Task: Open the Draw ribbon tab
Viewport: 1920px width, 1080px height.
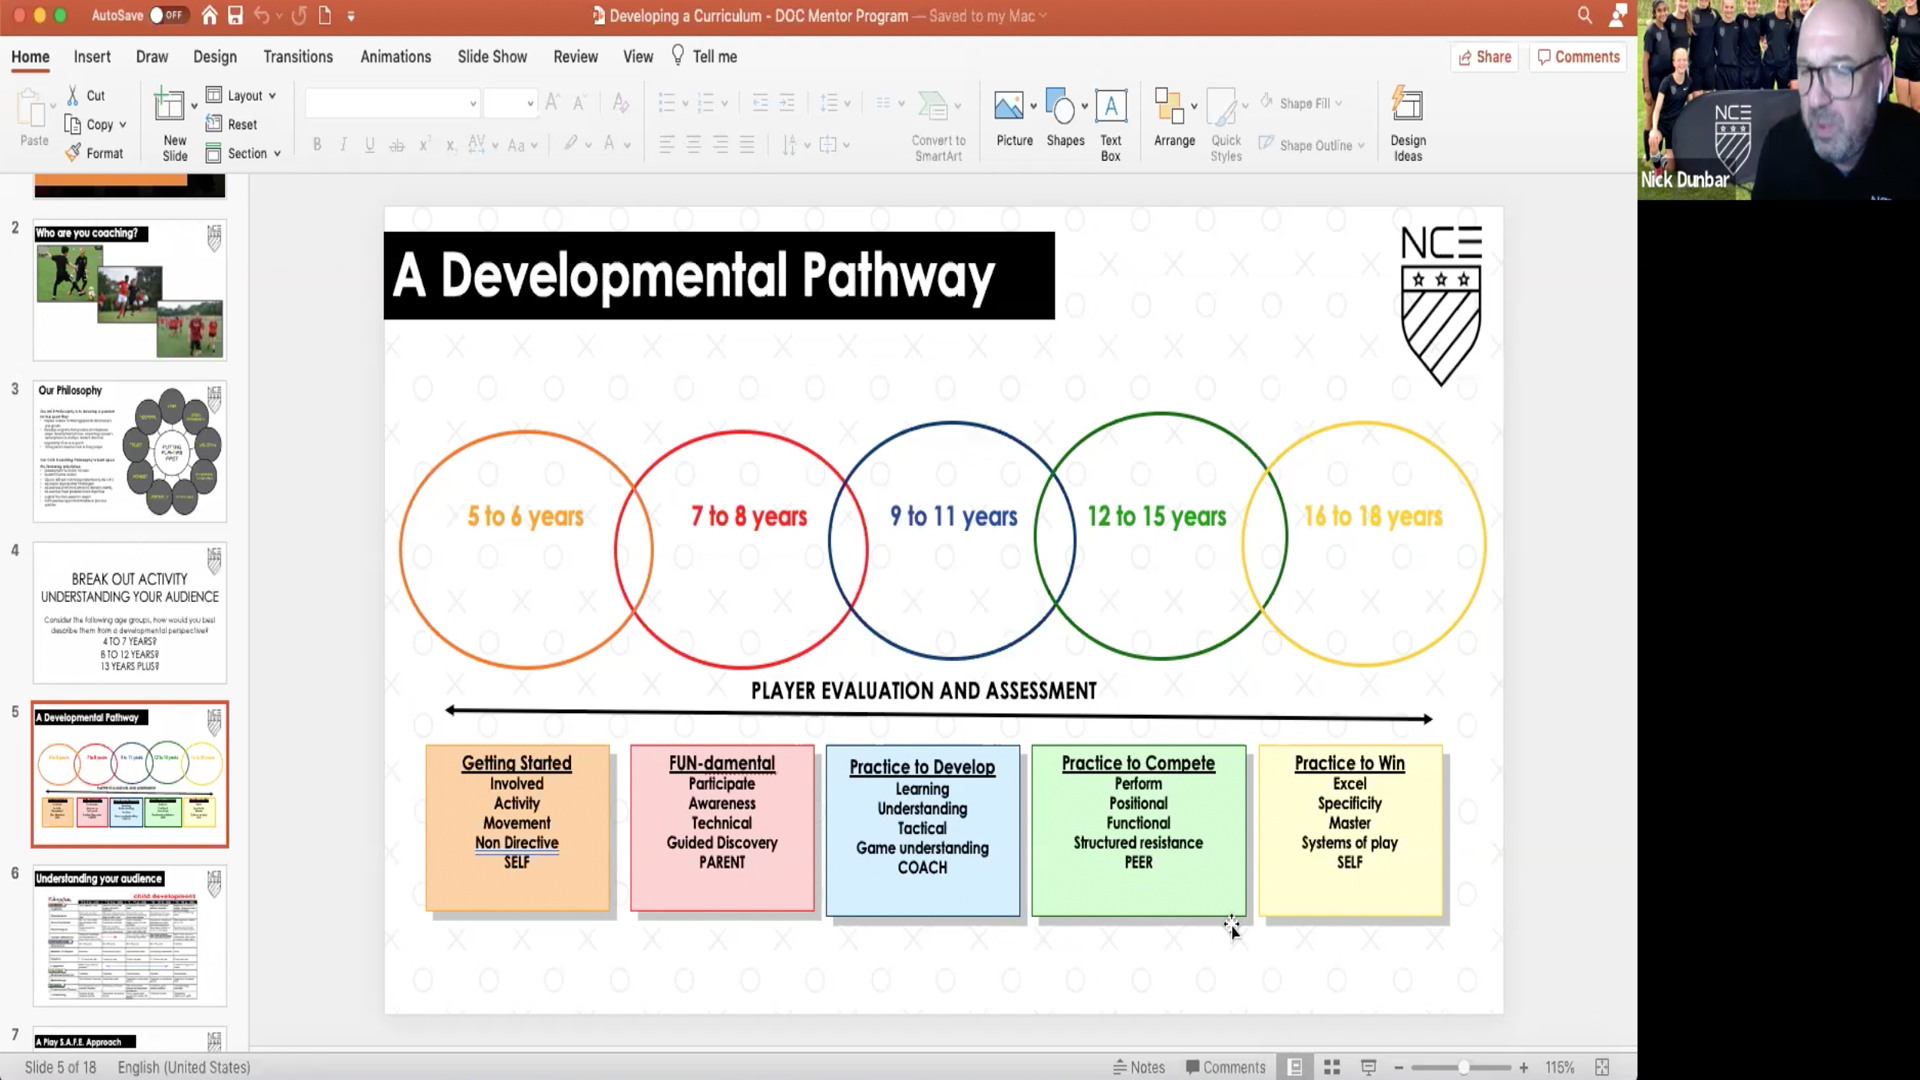Action: point(152,57)
